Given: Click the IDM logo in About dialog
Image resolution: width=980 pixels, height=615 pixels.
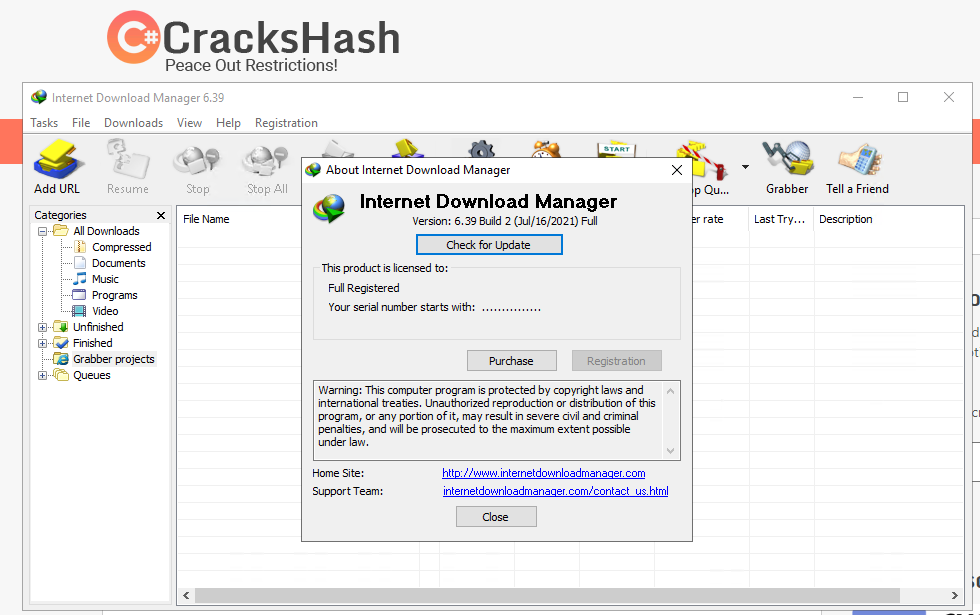Looking at the screenshot, I should coord(329,209).
